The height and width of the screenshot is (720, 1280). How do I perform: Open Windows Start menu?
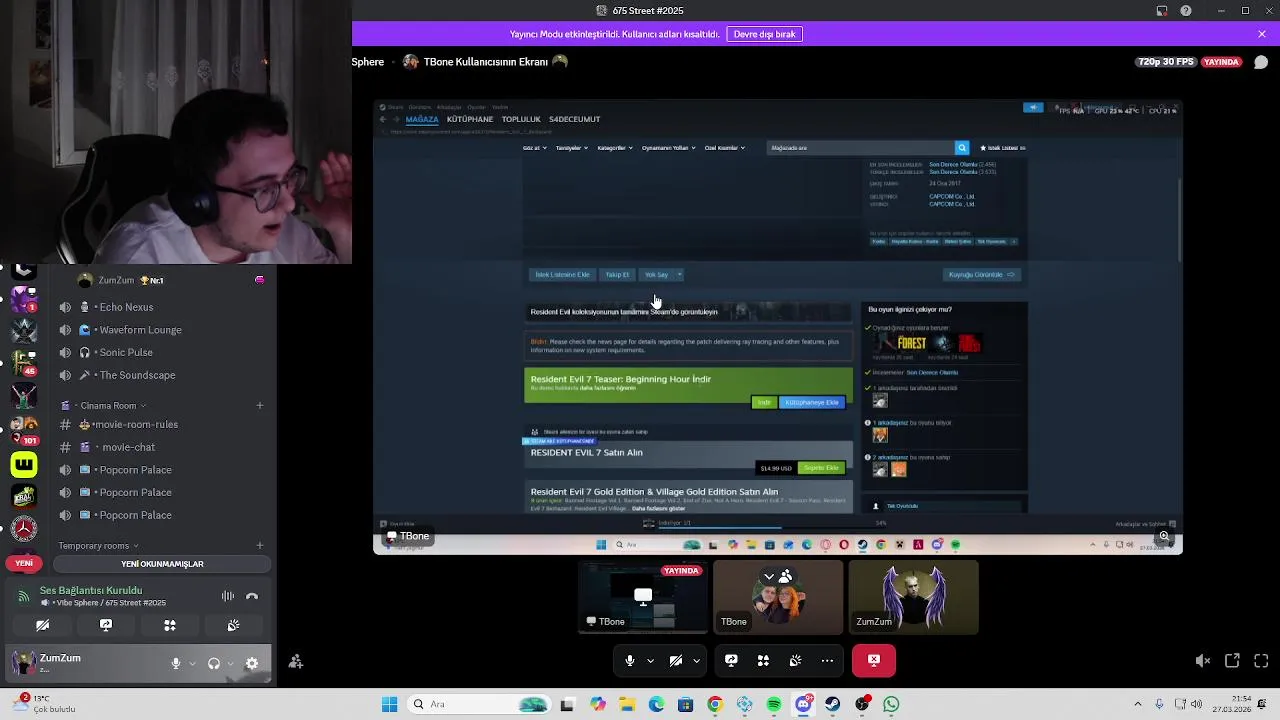tap(389, 704)
